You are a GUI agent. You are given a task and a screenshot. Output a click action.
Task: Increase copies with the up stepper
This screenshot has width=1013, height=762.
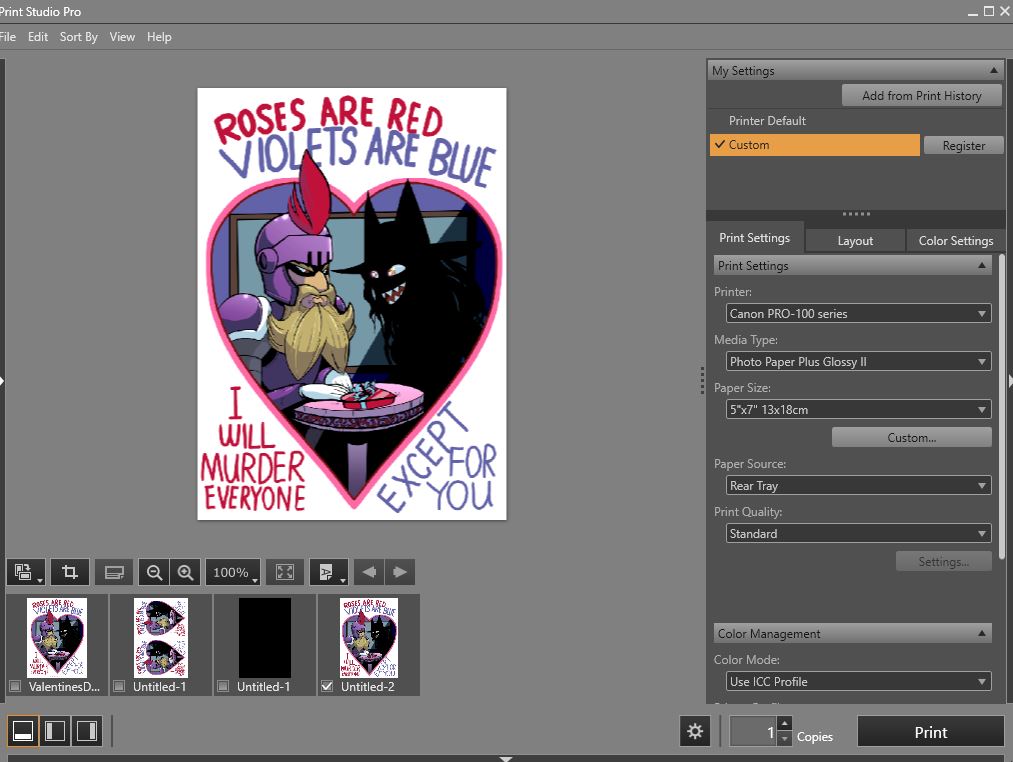784,724
